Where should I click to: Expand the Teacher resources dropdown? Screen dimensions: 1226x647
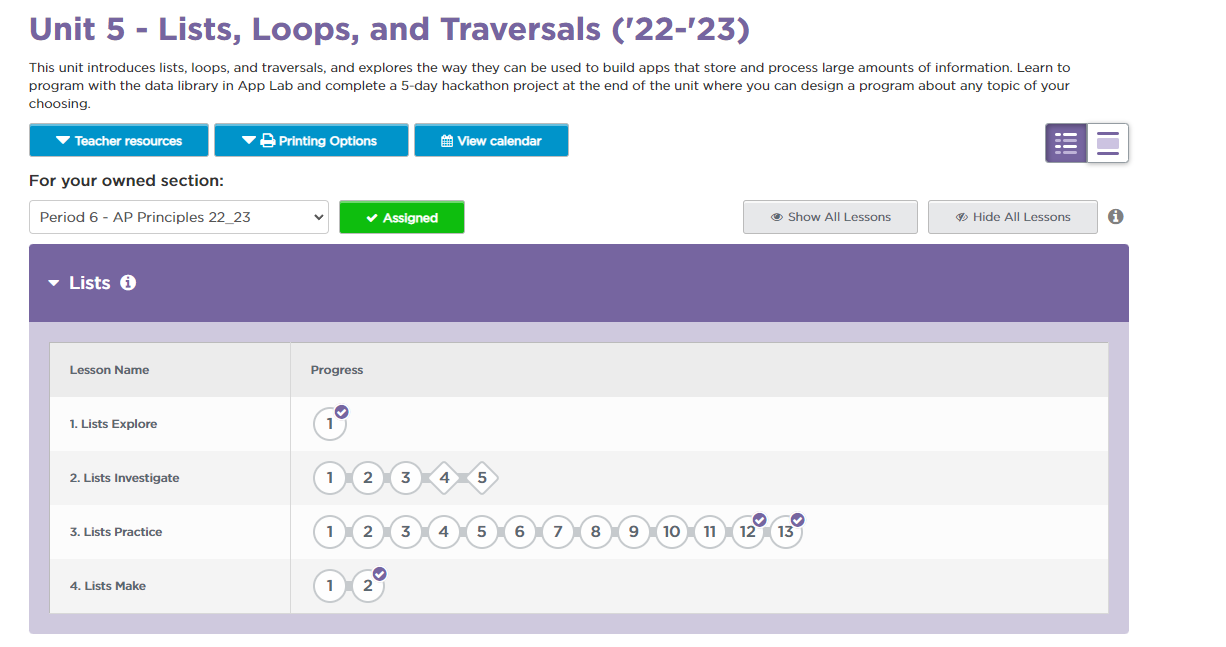tap(119, 141)
